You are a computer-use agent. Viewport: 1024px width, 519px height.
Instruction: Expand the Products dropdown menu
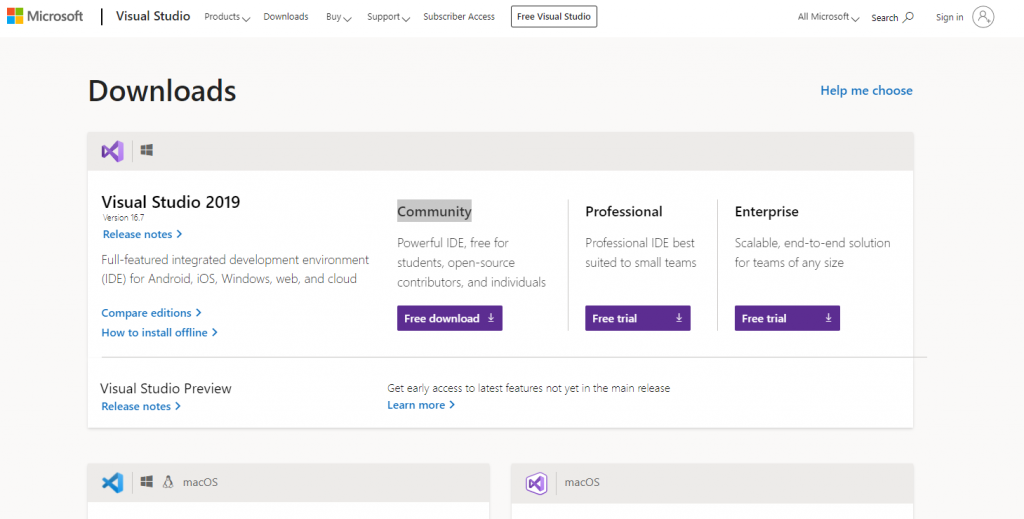click(x=227, y=17)
